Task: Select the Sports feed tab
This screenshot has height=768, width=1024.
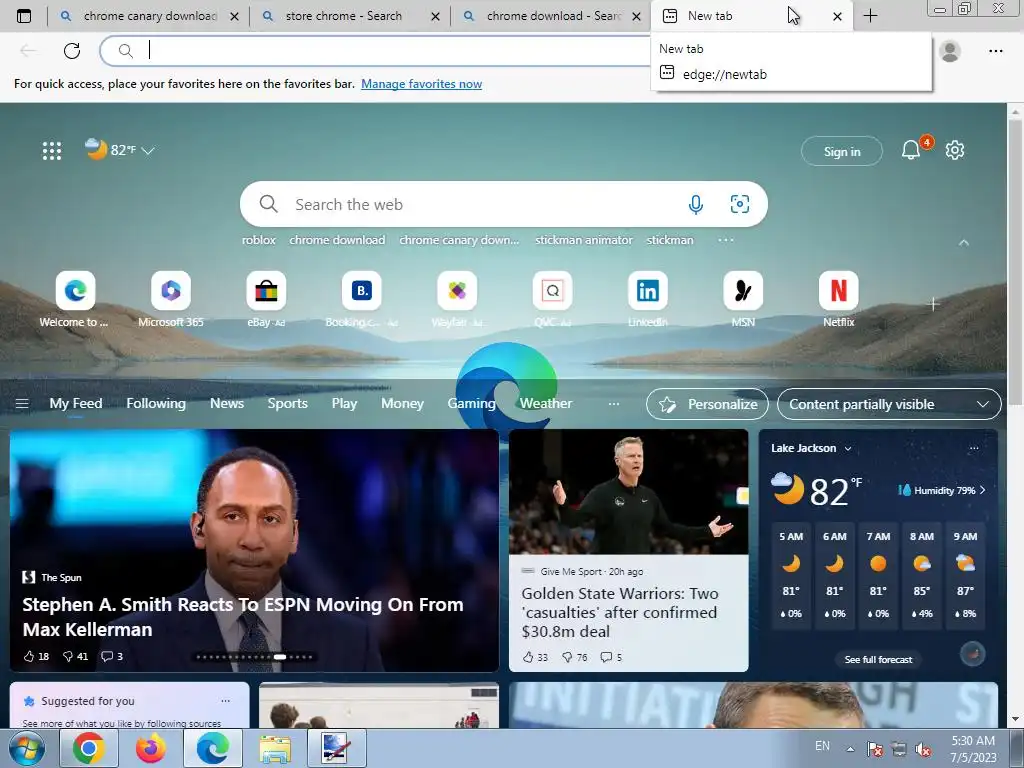Action: pyautogui.click(x=287, y=404)
